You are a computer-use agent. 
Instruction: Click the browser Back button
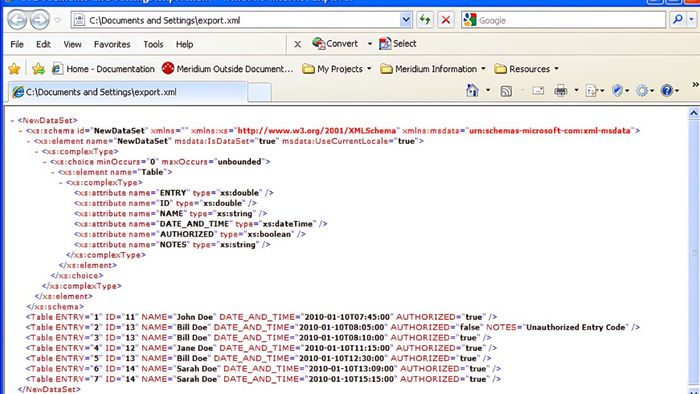pyautogui.click(x=17, y=20)
